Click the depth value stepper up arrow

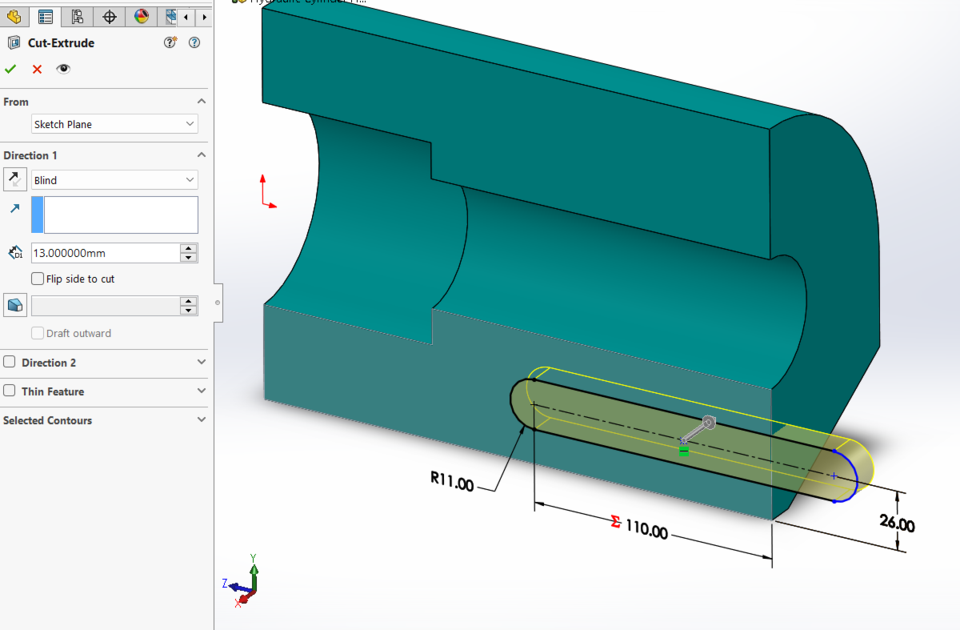click(x=188, y=247)
